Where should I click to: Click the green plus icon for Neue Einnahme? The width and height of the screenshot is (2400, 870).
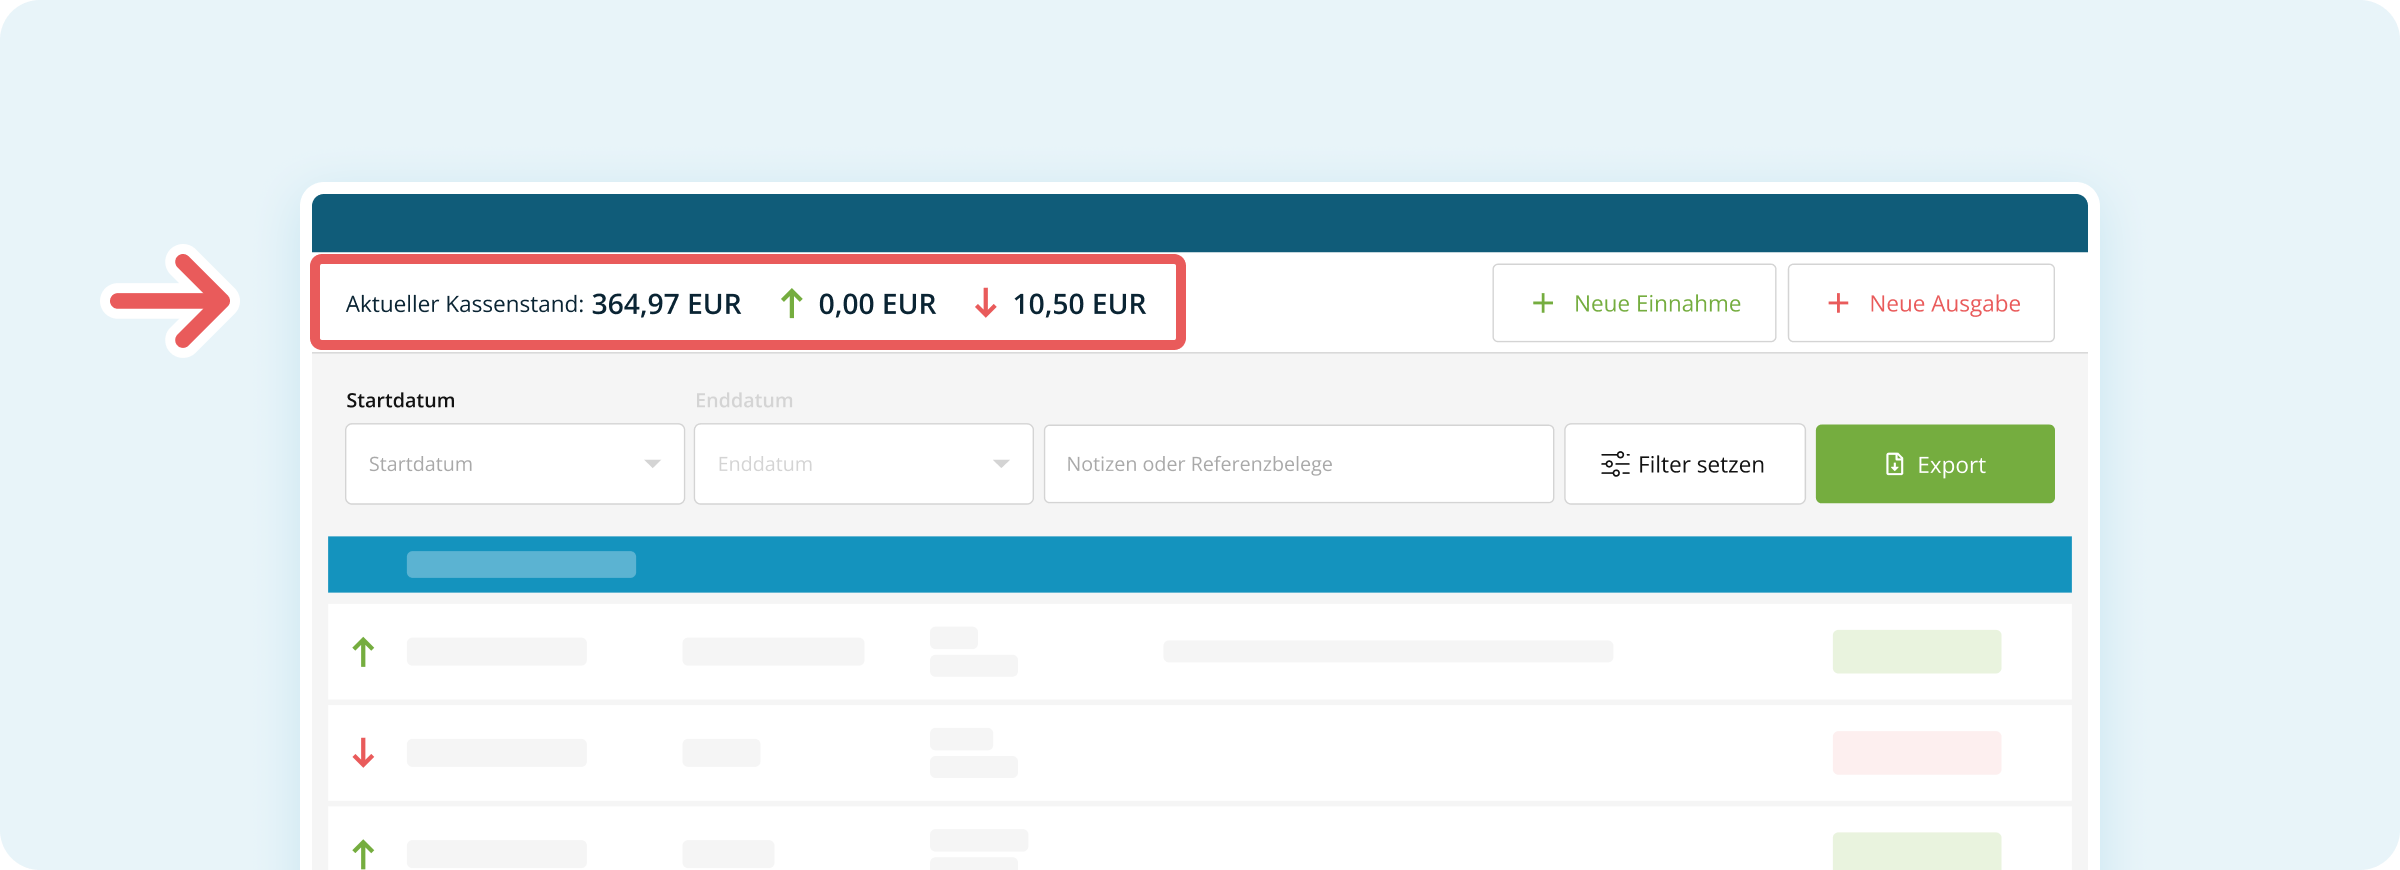[x=1543, y=303]
